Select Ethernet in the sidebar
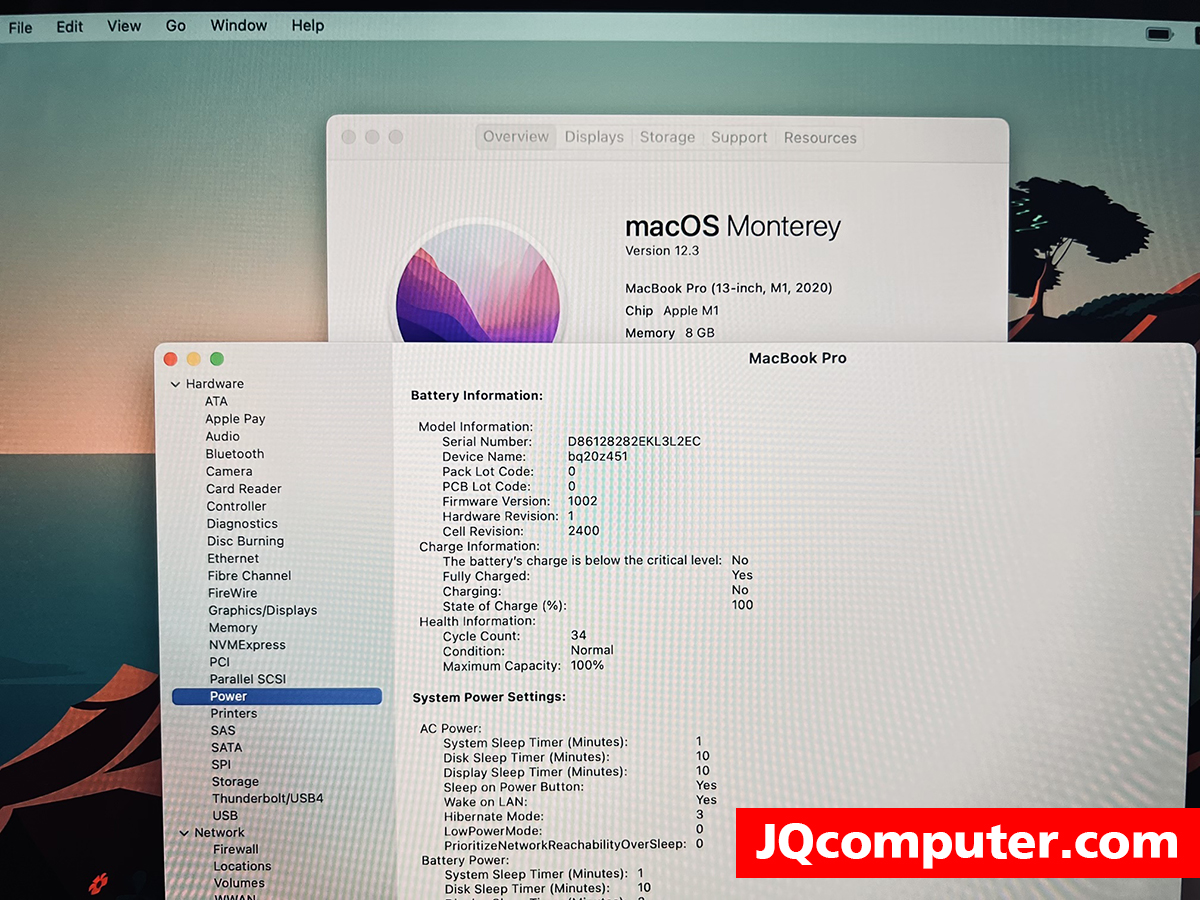Viewport: 1200px width, 900px height. pyautogui.click(x=233, y=558)
